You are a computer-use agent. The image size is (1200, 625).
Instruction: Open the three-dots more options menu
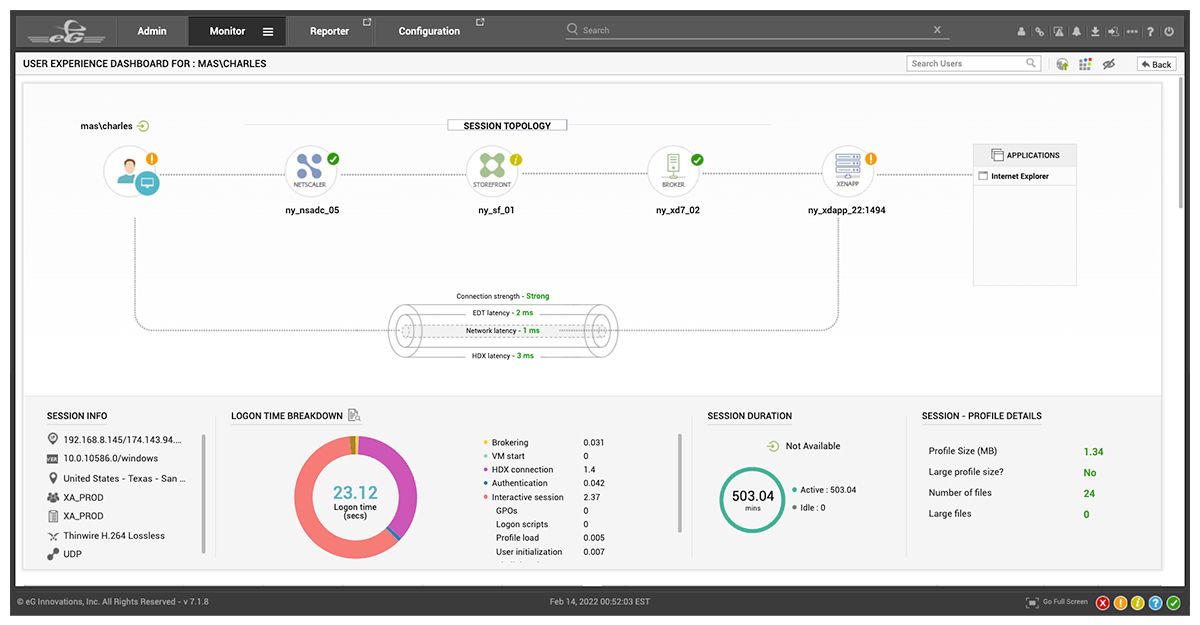point(1132,31)
